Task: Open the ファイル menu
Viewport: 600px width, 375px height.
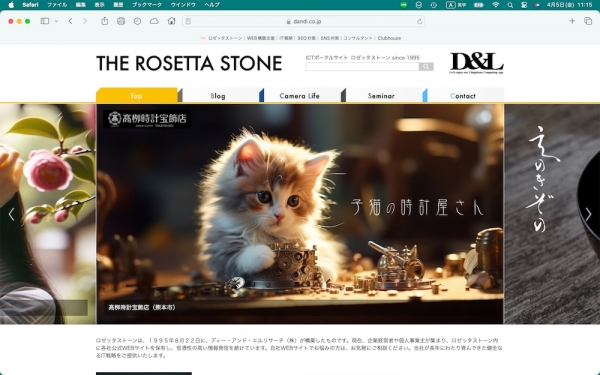Action: coord(57,5)
